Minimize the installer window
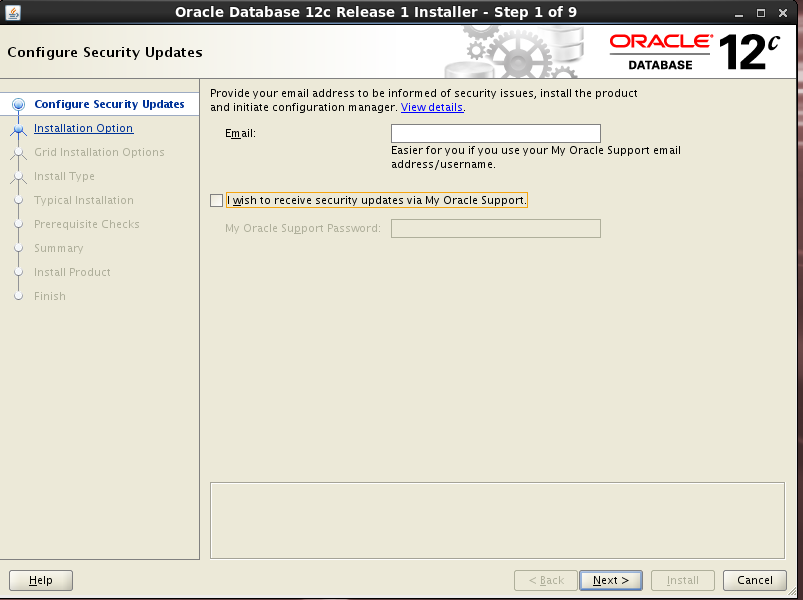 click(738, 13)
